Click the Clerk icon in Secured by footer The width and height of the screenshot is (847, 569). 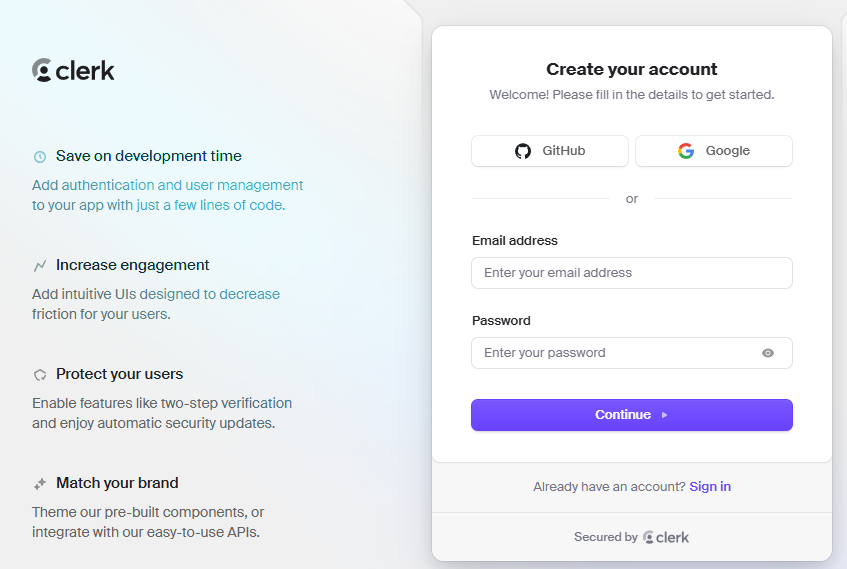(649, 537)
